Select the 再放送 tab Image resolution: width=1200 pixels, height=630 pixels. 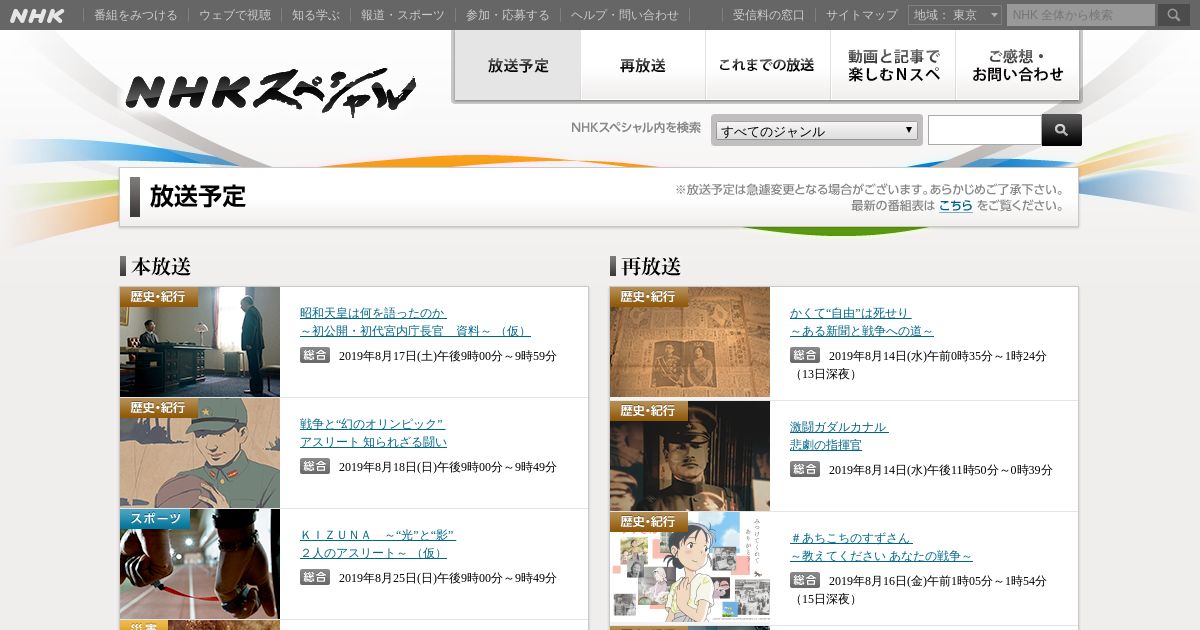(x=643, y=65)
